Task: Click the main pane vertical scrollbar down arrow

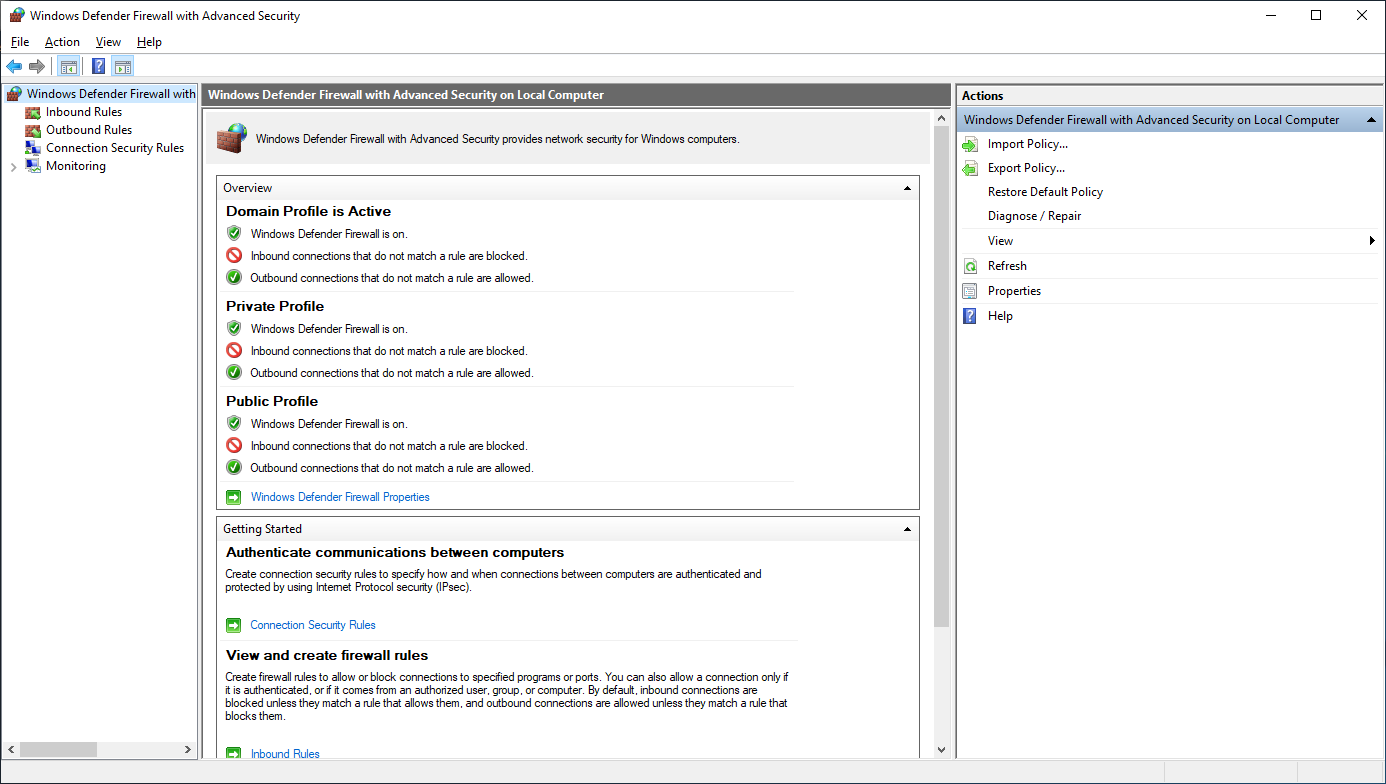Action: click(941, 749)
